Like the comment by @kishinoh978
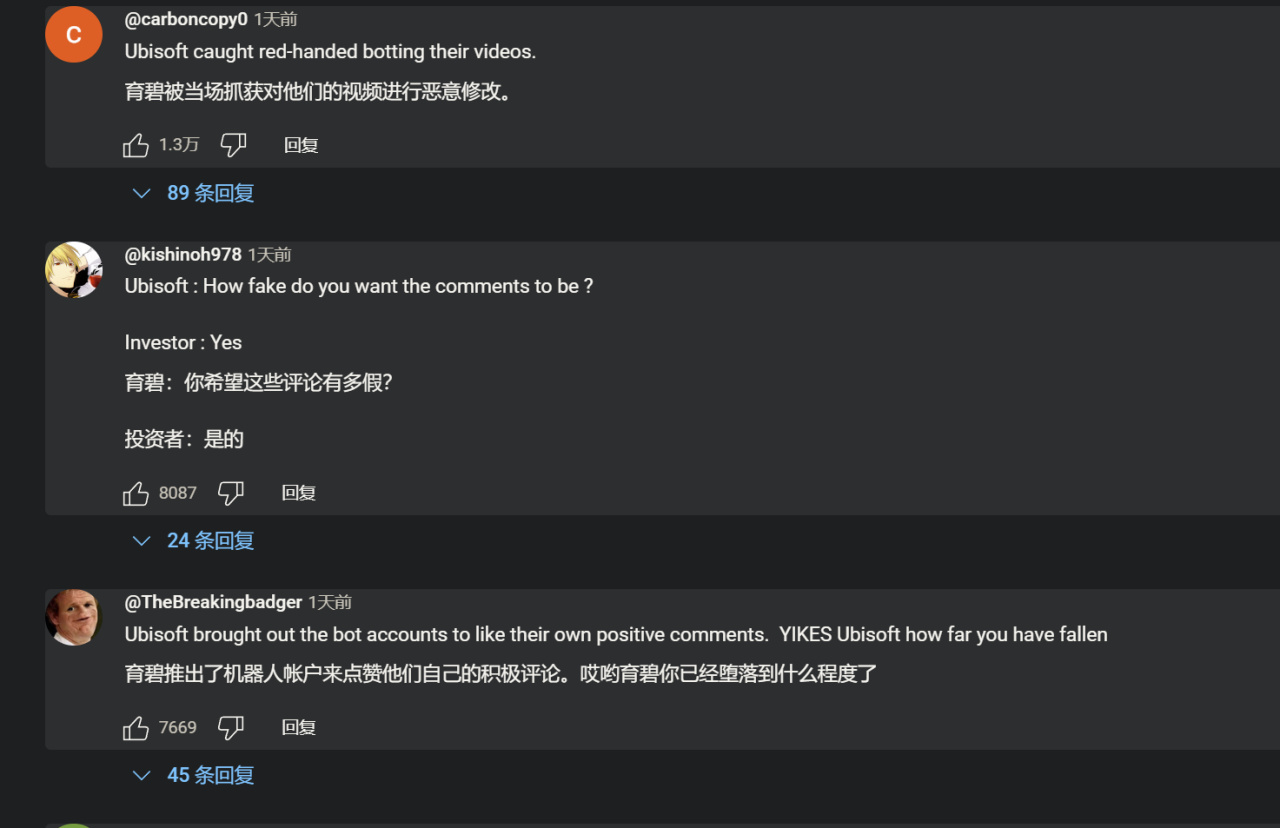This screenshot has height=828, width=1280. (136, 493)
